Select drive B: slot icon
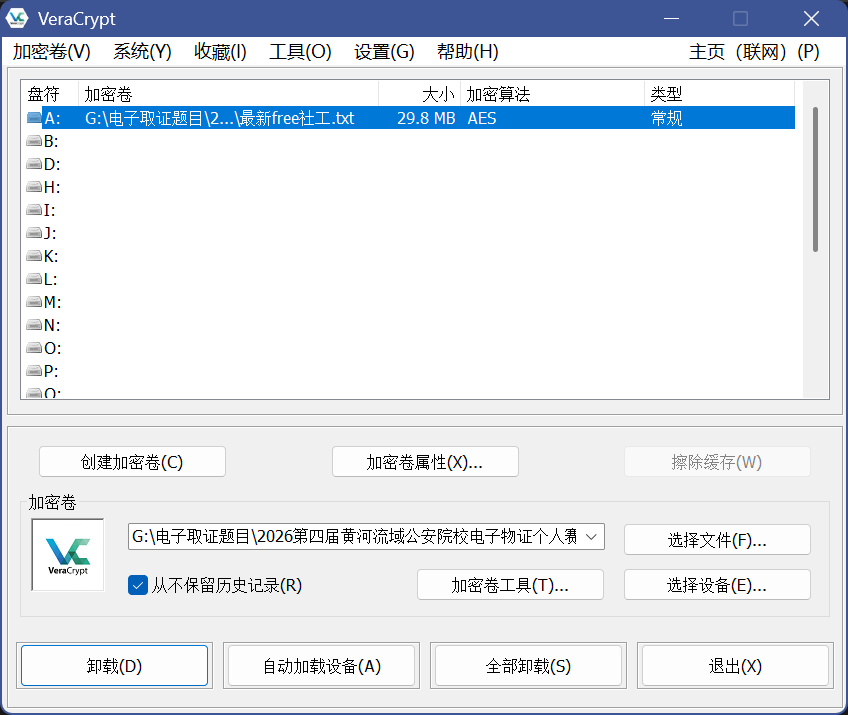 point(35,141)
